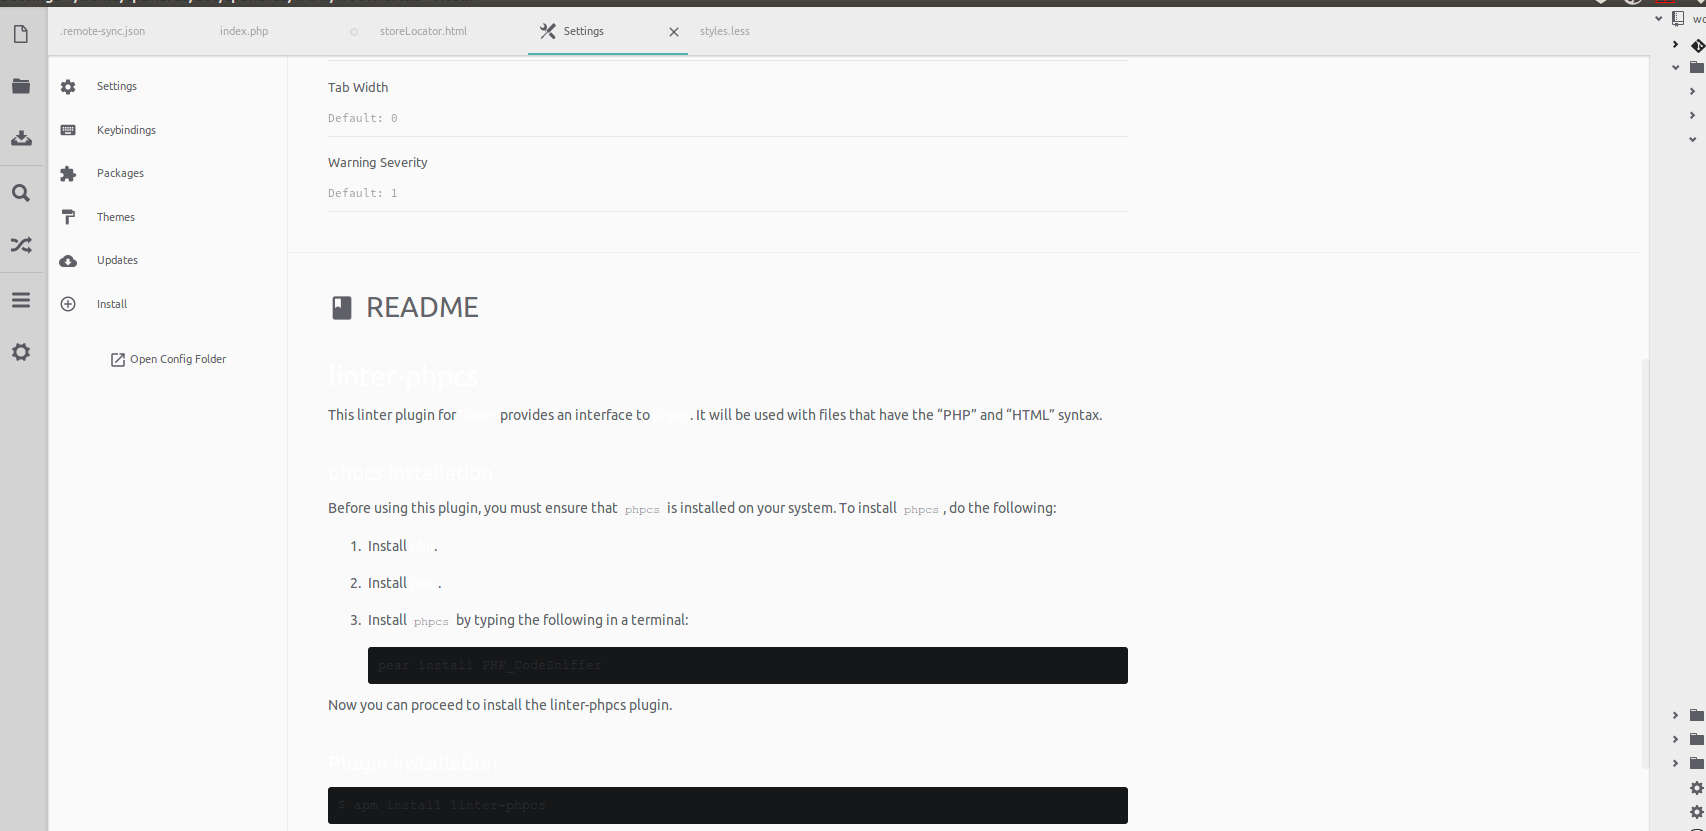The height and width of the screenshot is (831, 1706).
Task: Click the 'pear install PHP_CodeSniffer' code block
Action: [748, 666]
